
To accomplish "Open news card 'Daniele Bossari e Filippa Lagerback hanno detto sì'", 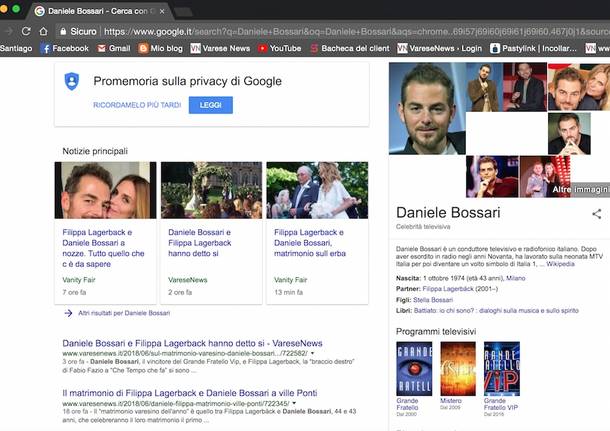I will click(x=200, y=243).
